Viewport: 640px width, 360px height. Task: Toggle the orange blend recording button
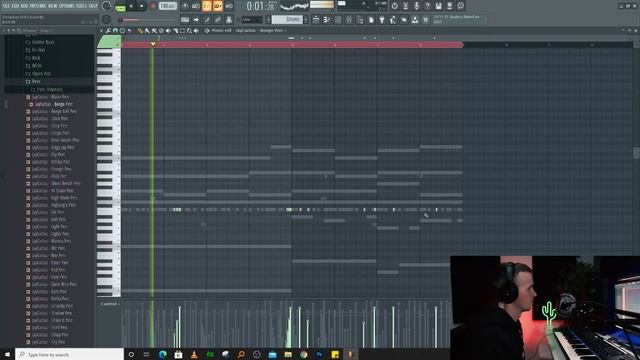tap(218, 6)
